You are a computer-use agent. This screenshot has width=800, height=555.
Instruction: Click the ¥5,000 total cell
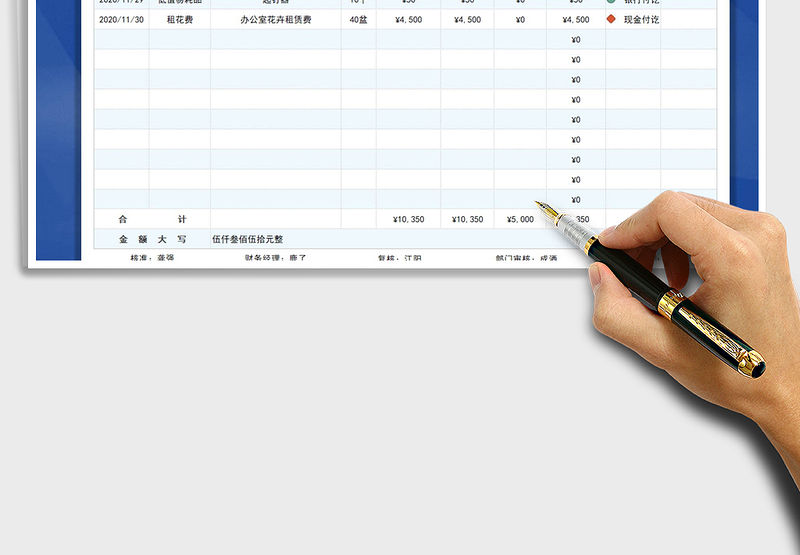(520, 219)
